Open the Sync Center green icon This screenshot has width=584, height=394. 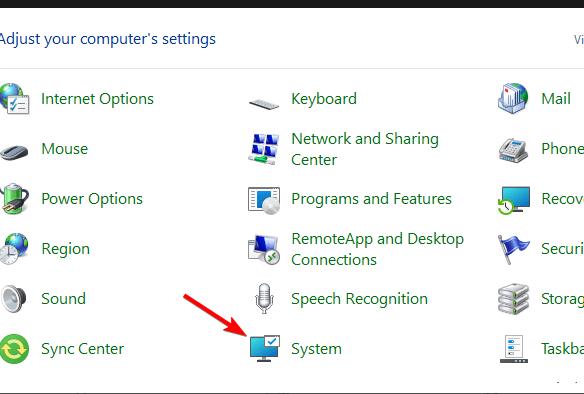(x=14, y=349)
